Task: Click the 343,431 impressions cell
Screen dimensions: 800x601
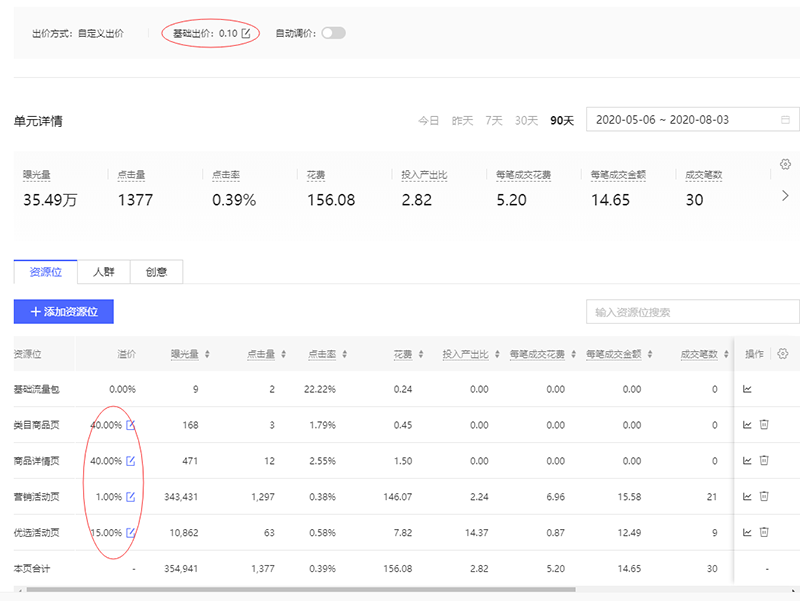Action: 181,497
